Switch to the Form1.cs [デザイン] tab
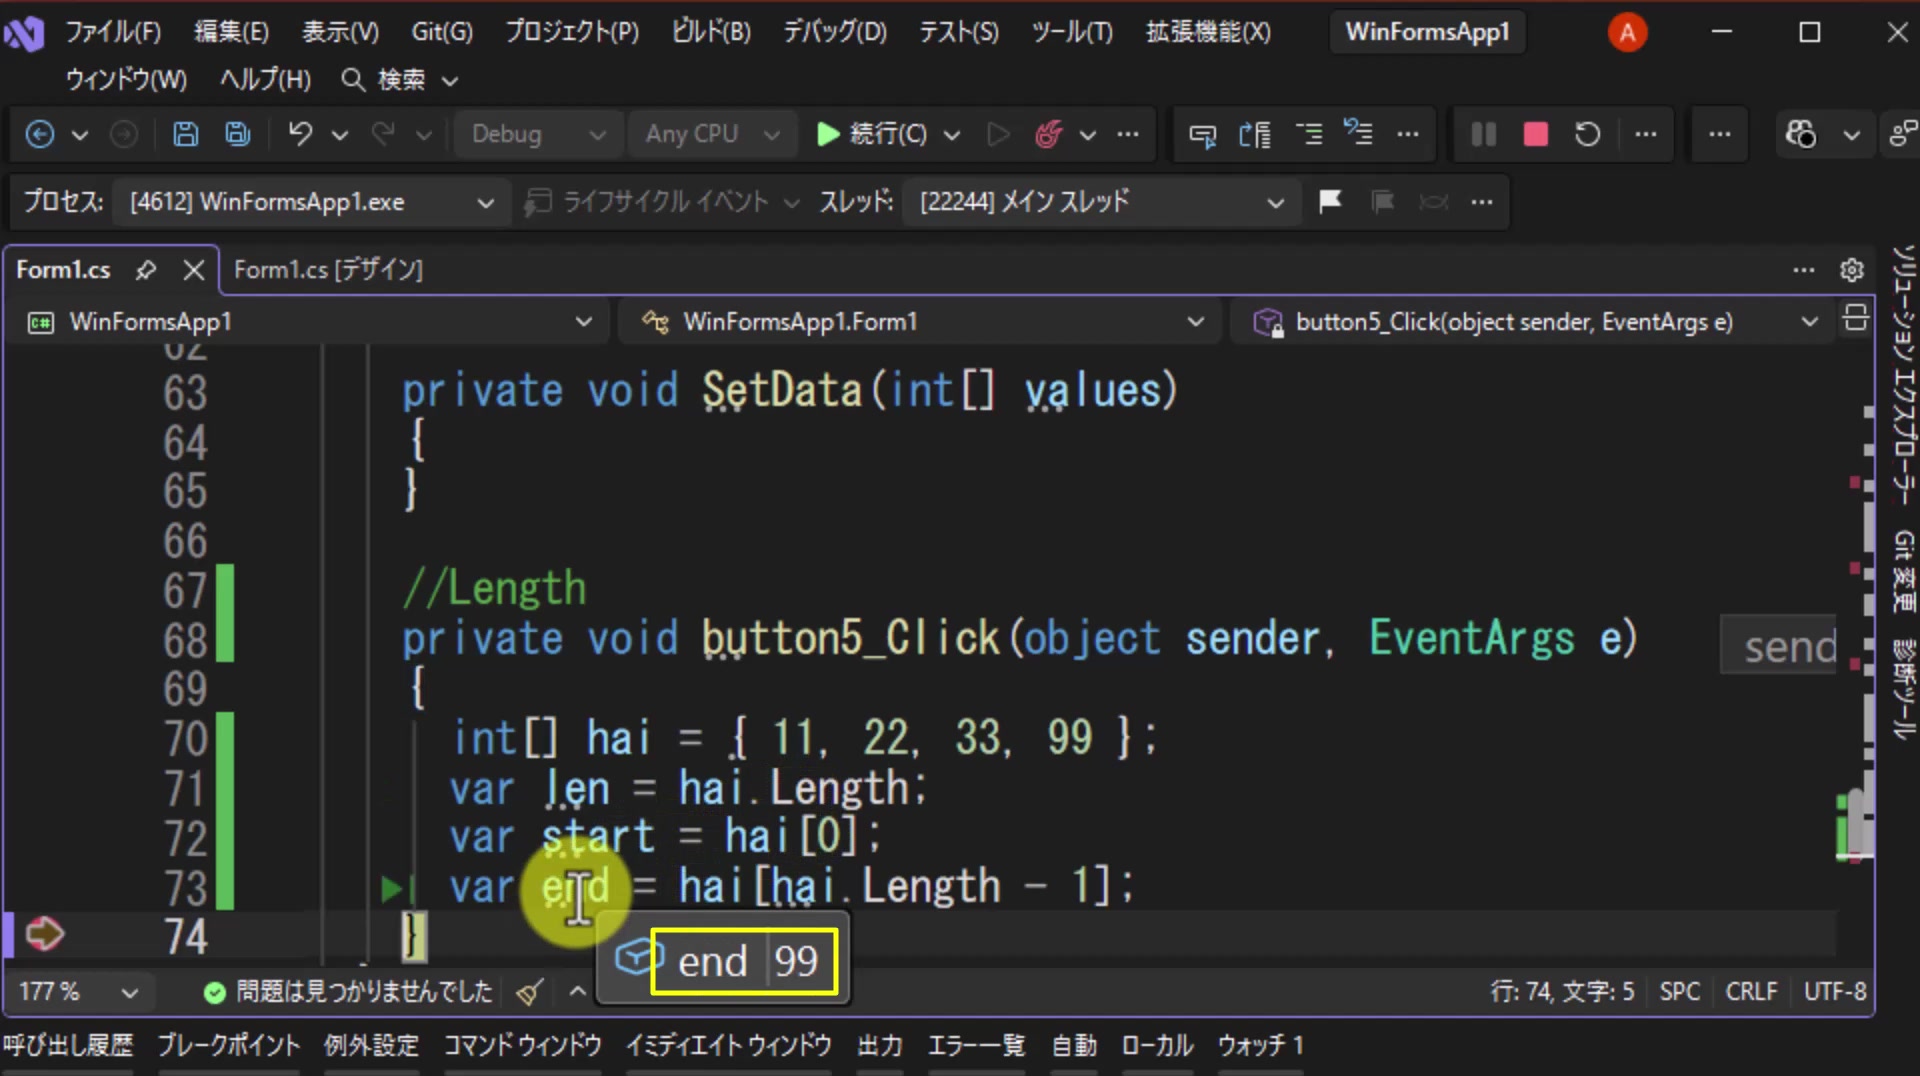 (328, 270)
